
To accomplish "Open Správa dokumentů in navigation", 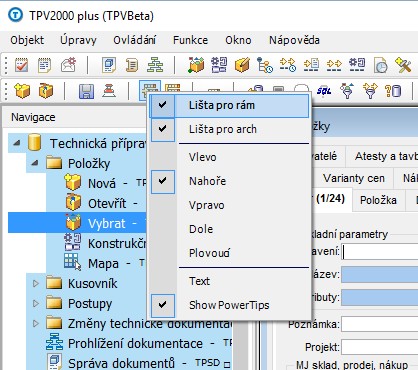I will click(121, 363).
